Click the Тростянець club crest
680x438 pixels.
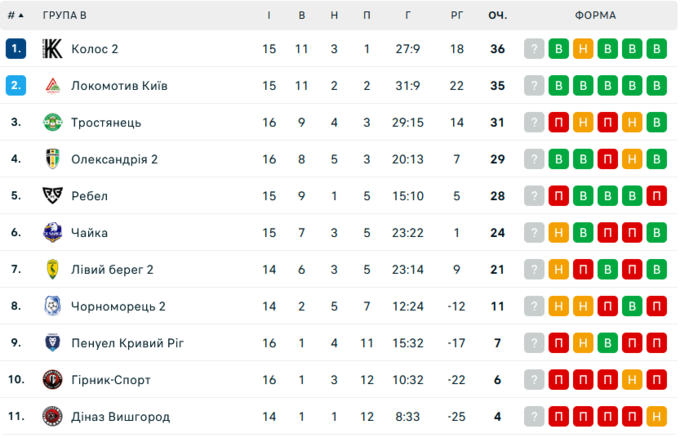pos(53,122)
